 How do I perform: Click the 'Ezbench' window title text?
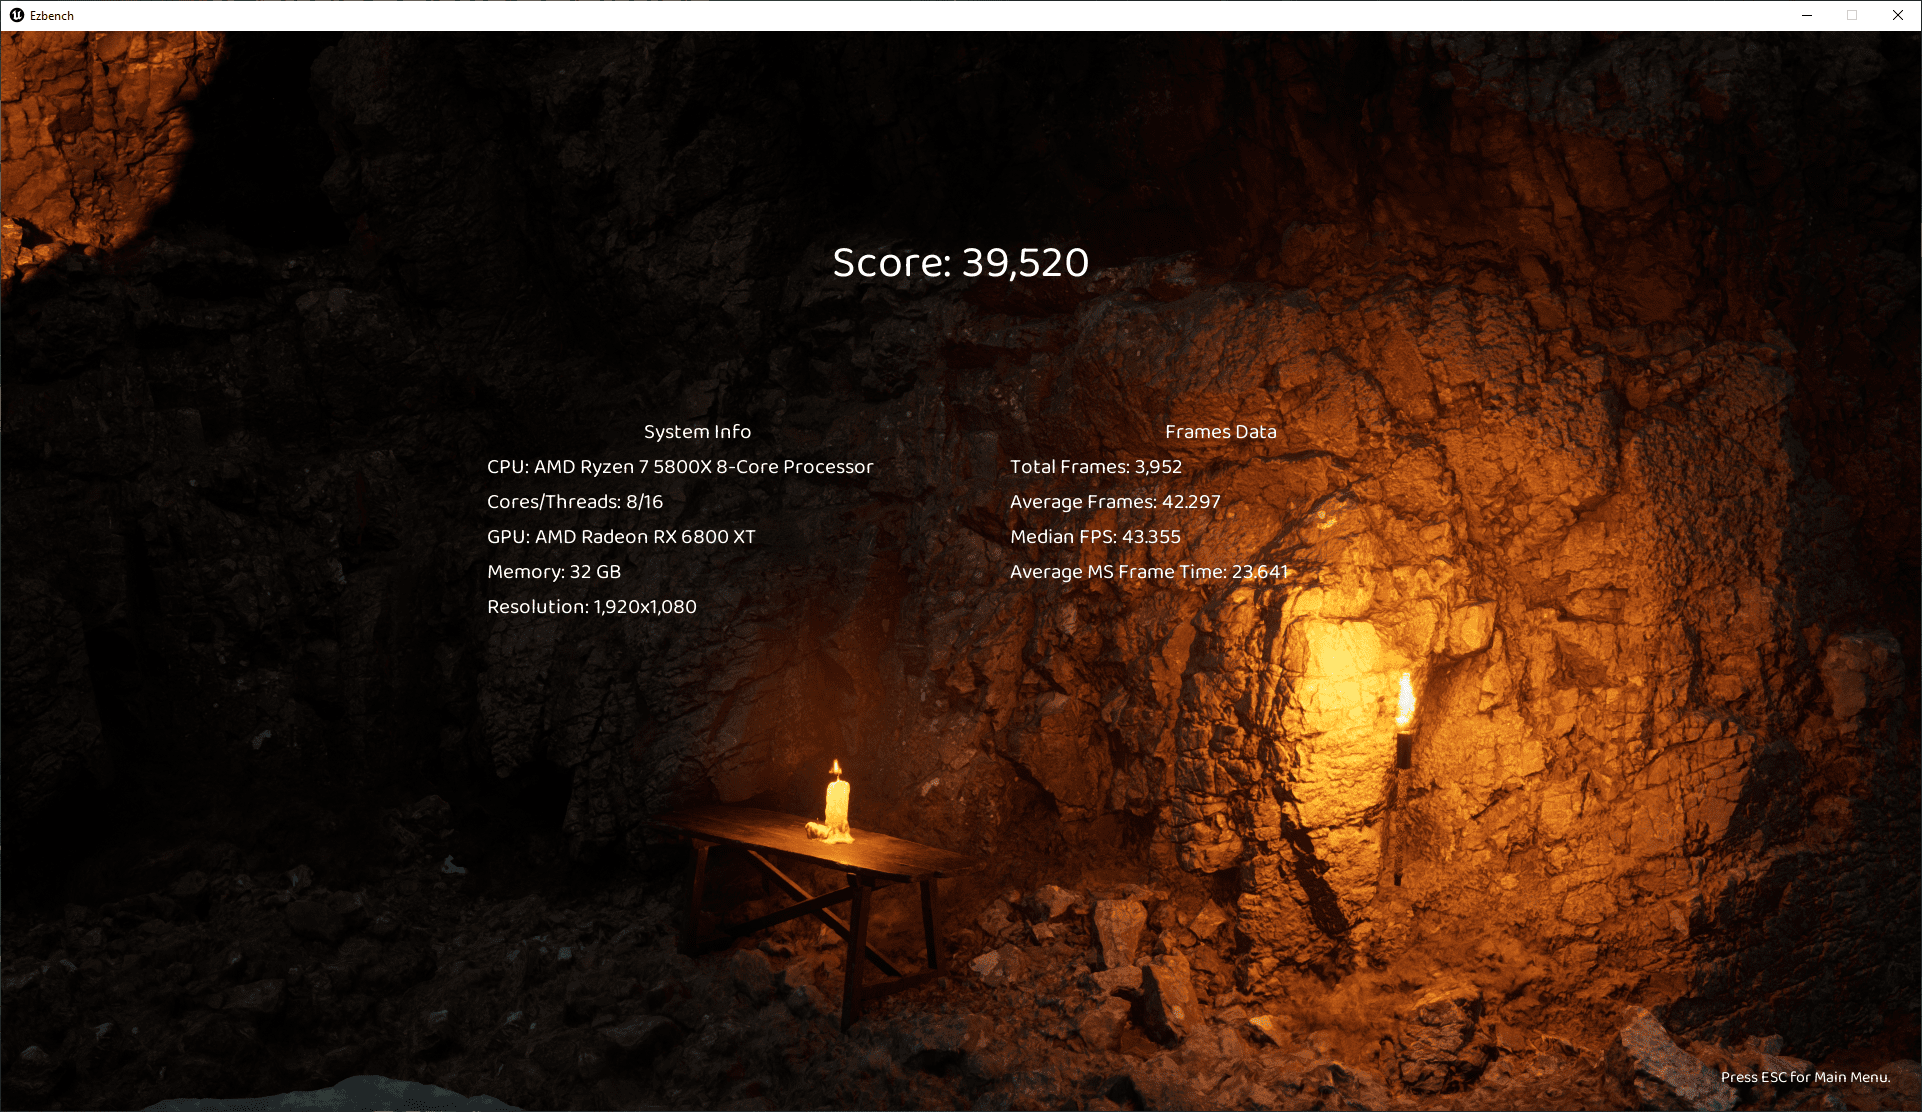click(52, 16)
